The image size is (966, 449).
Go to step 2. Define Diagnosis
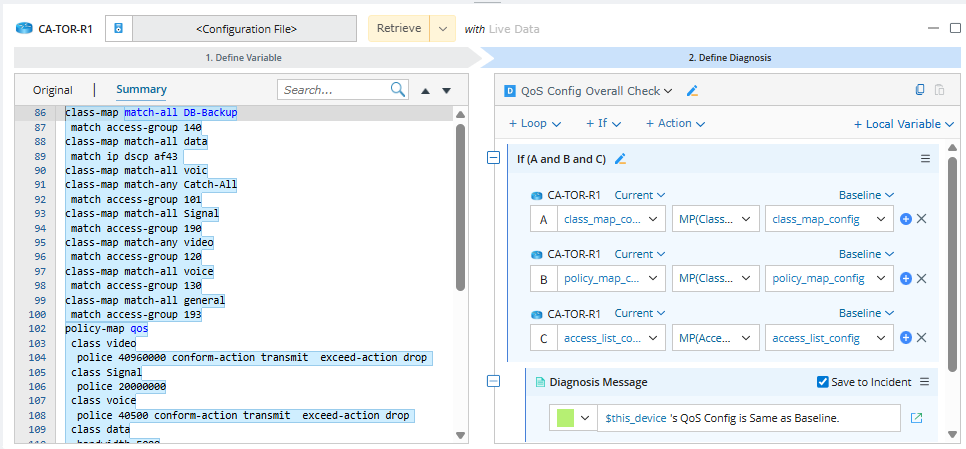coord(729,58)
